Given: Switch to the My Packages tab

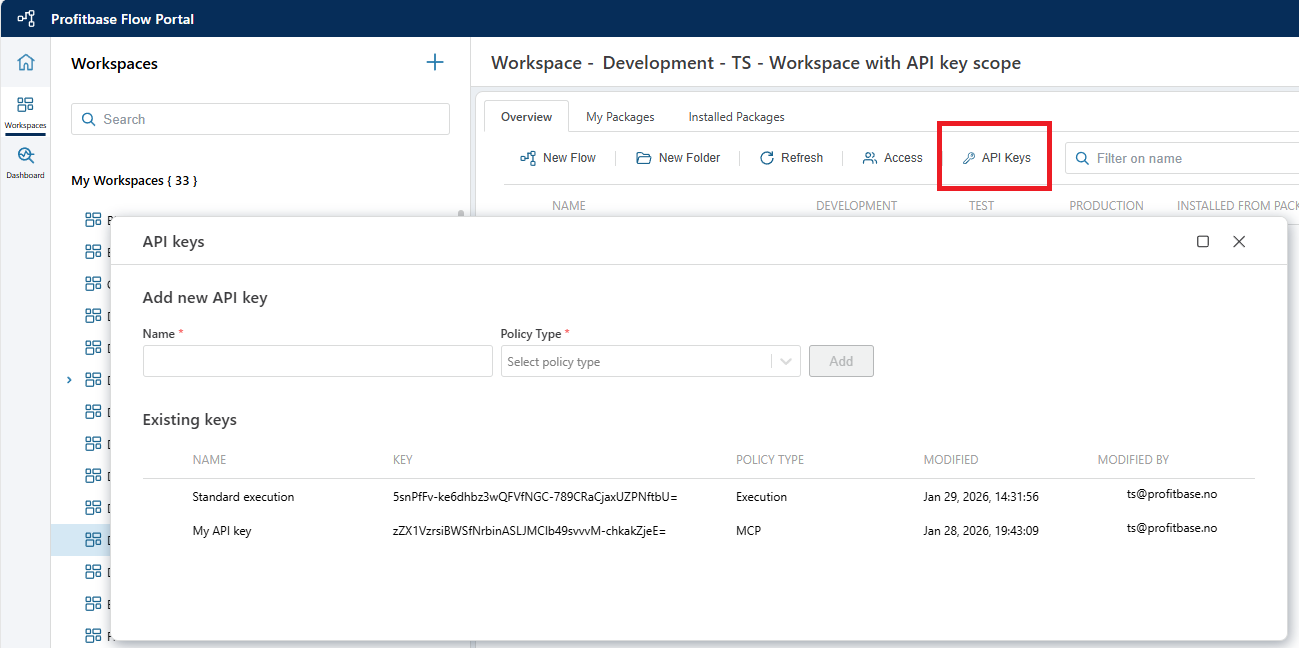Looking at the screenshot, I should 620,117.
